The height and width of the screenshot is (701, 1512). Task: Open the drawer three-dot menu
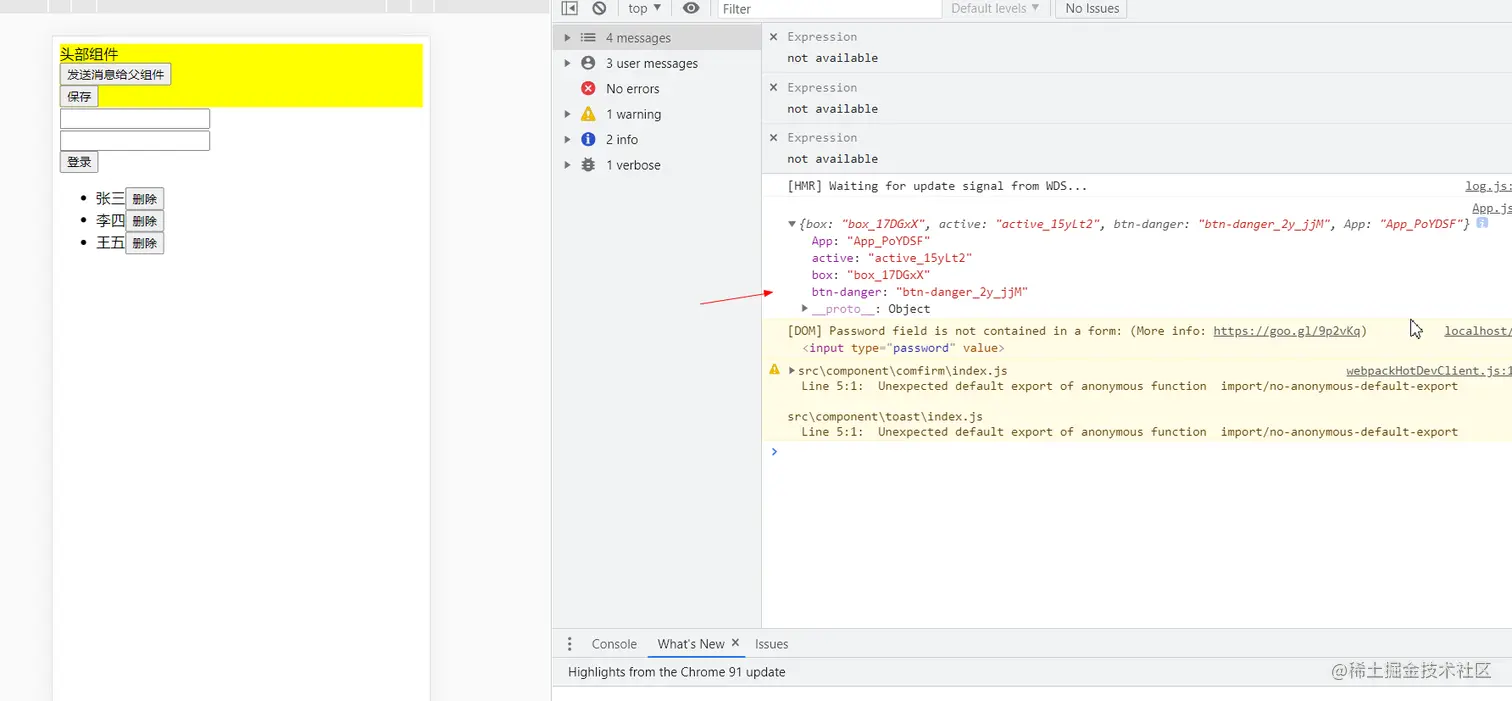point(570,644)
